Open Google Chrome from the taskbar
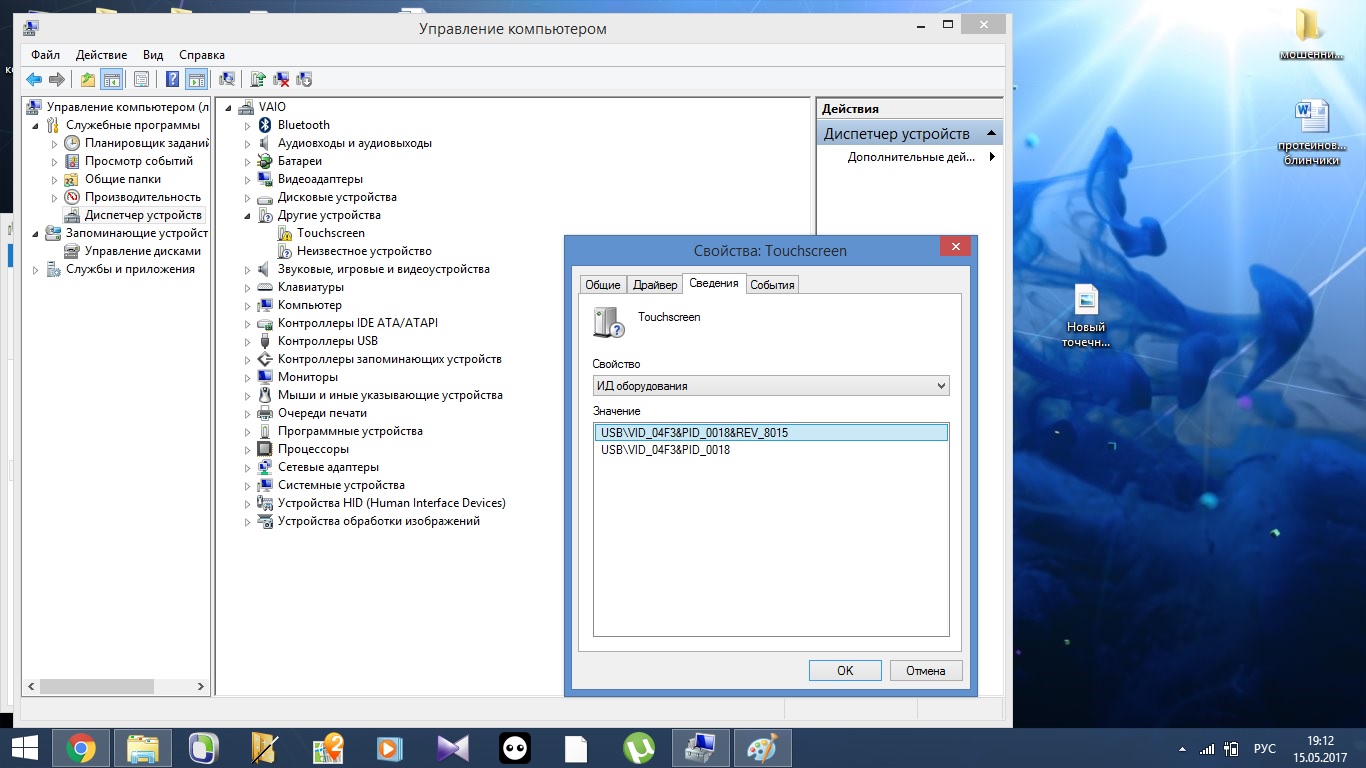1366x768 pixels. 81,748
